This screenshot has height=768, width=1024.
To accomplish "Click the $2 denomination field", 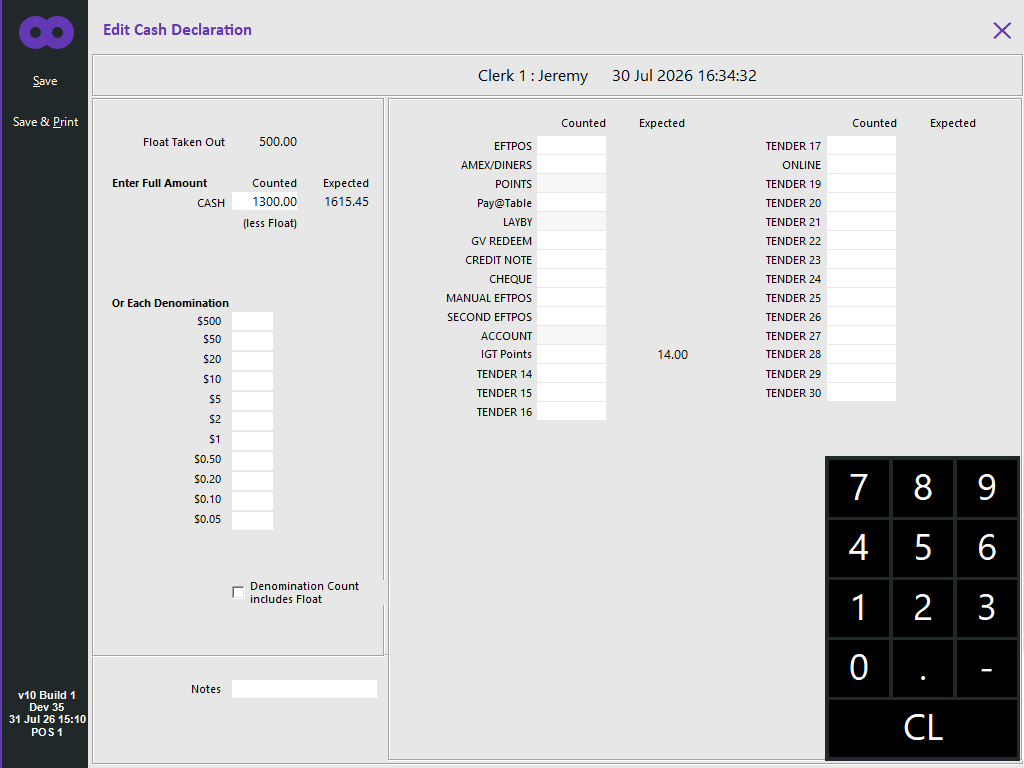I will 252,420.
